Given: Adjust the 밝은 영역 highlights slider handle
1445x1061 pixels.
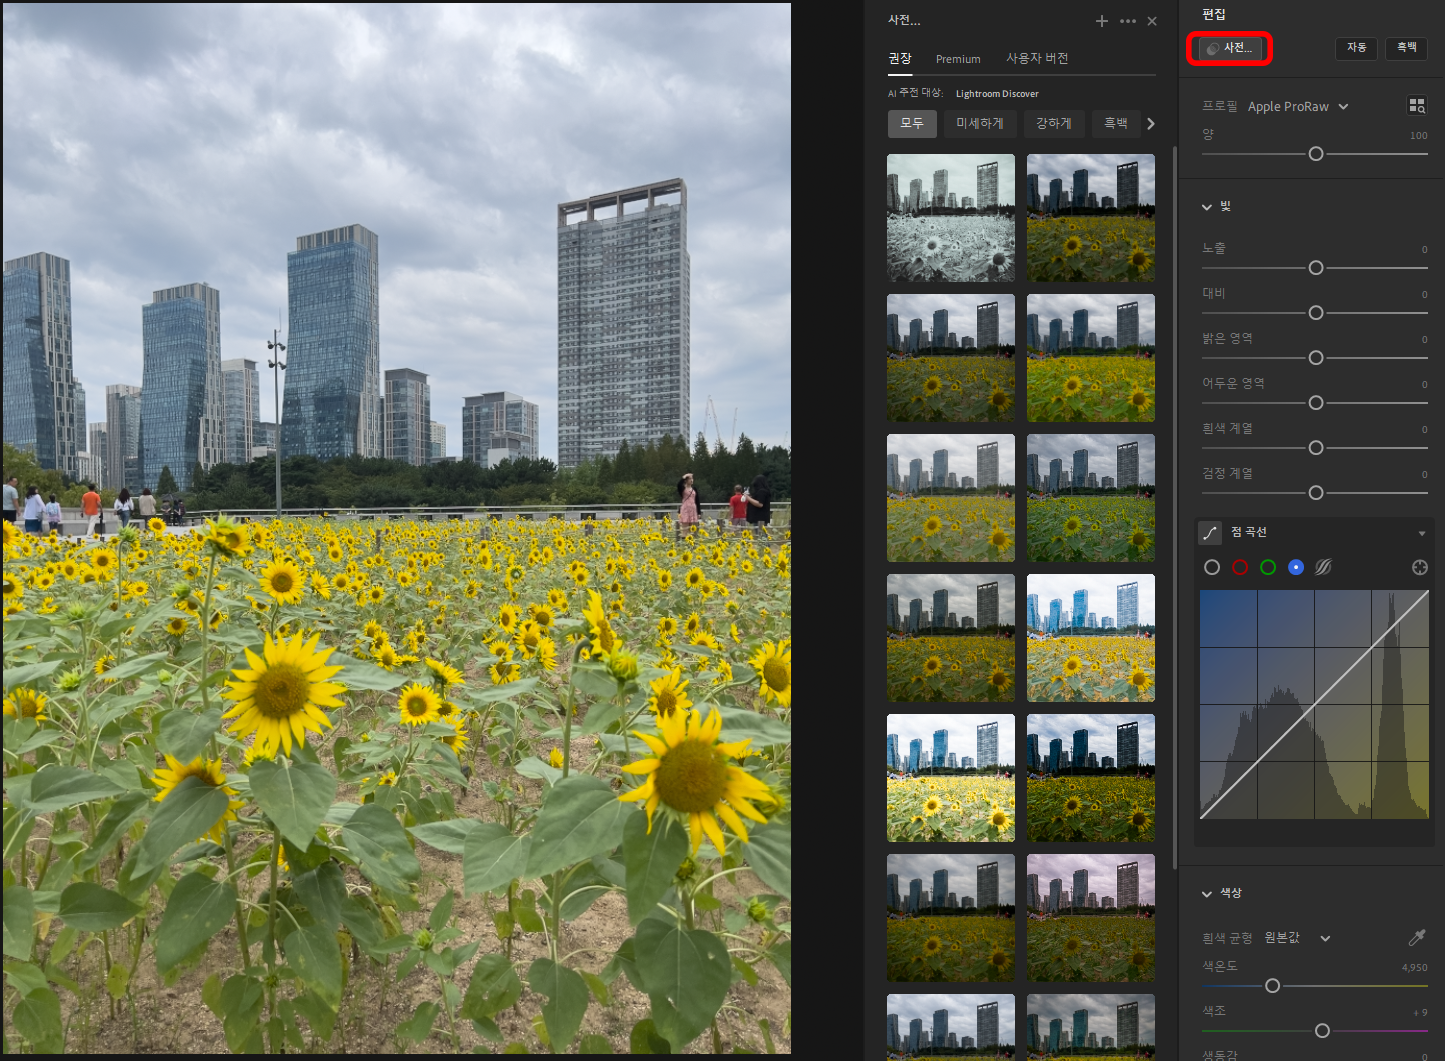Looking at the screenshot, I should 1316,358.
